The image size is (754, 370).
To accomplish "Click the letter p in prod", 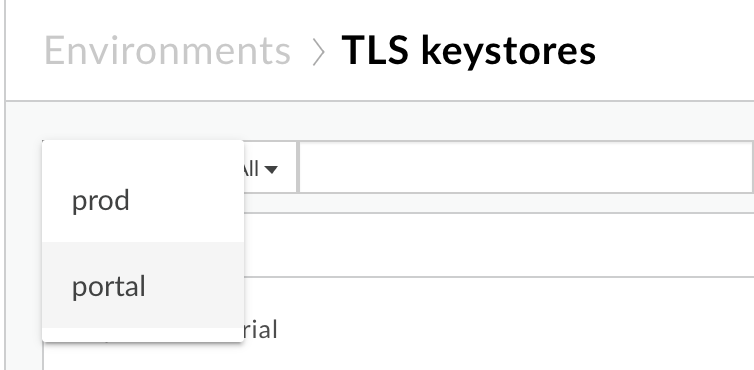I will [x=77, y=203].
